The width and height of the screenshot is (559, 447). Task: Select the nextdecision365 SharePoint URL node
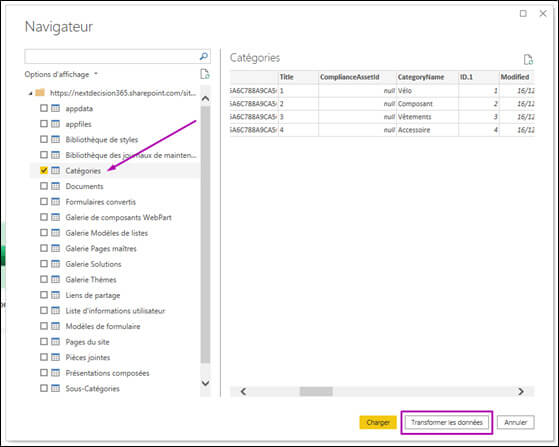[123, 93]
